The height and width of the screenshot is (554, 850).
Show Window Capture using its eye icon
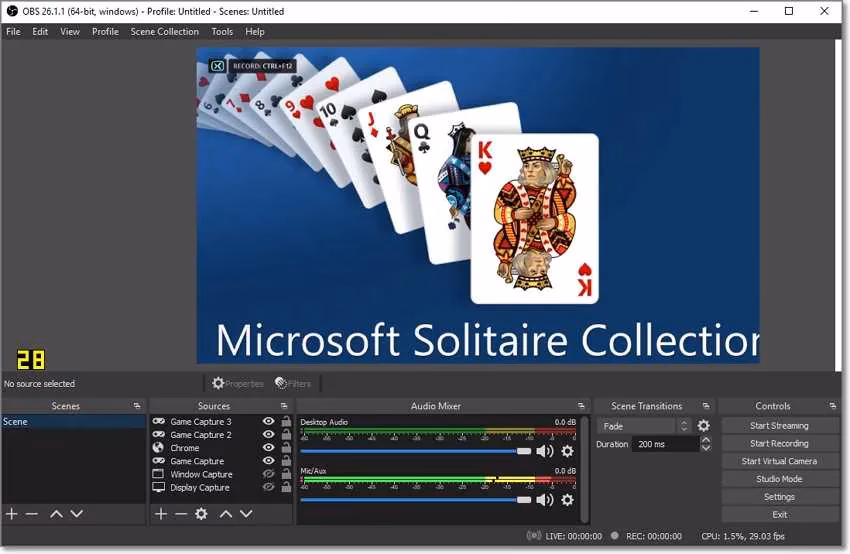tap(268, 474)
